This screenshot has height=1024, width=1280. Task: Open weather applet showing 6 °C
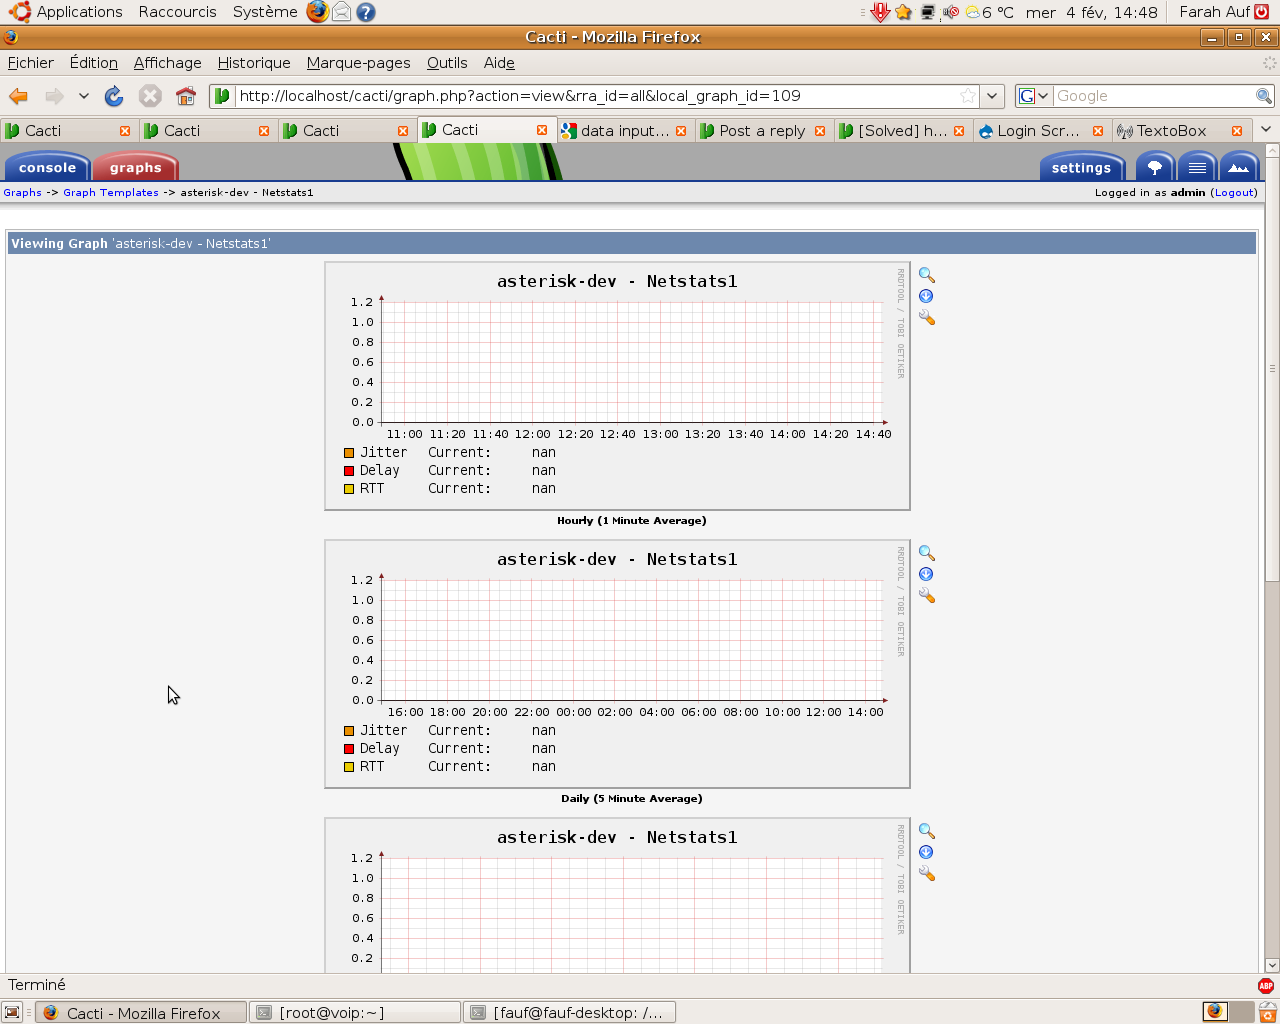[990, 12]
